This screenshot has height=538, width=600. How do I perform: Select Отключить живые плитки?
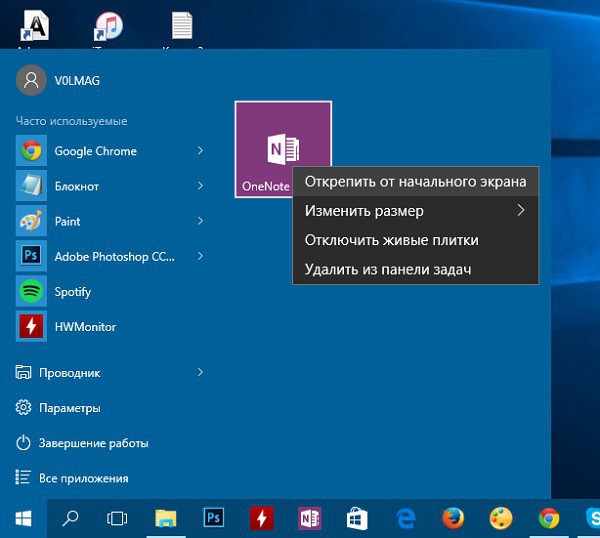click(x=416, y=240)
